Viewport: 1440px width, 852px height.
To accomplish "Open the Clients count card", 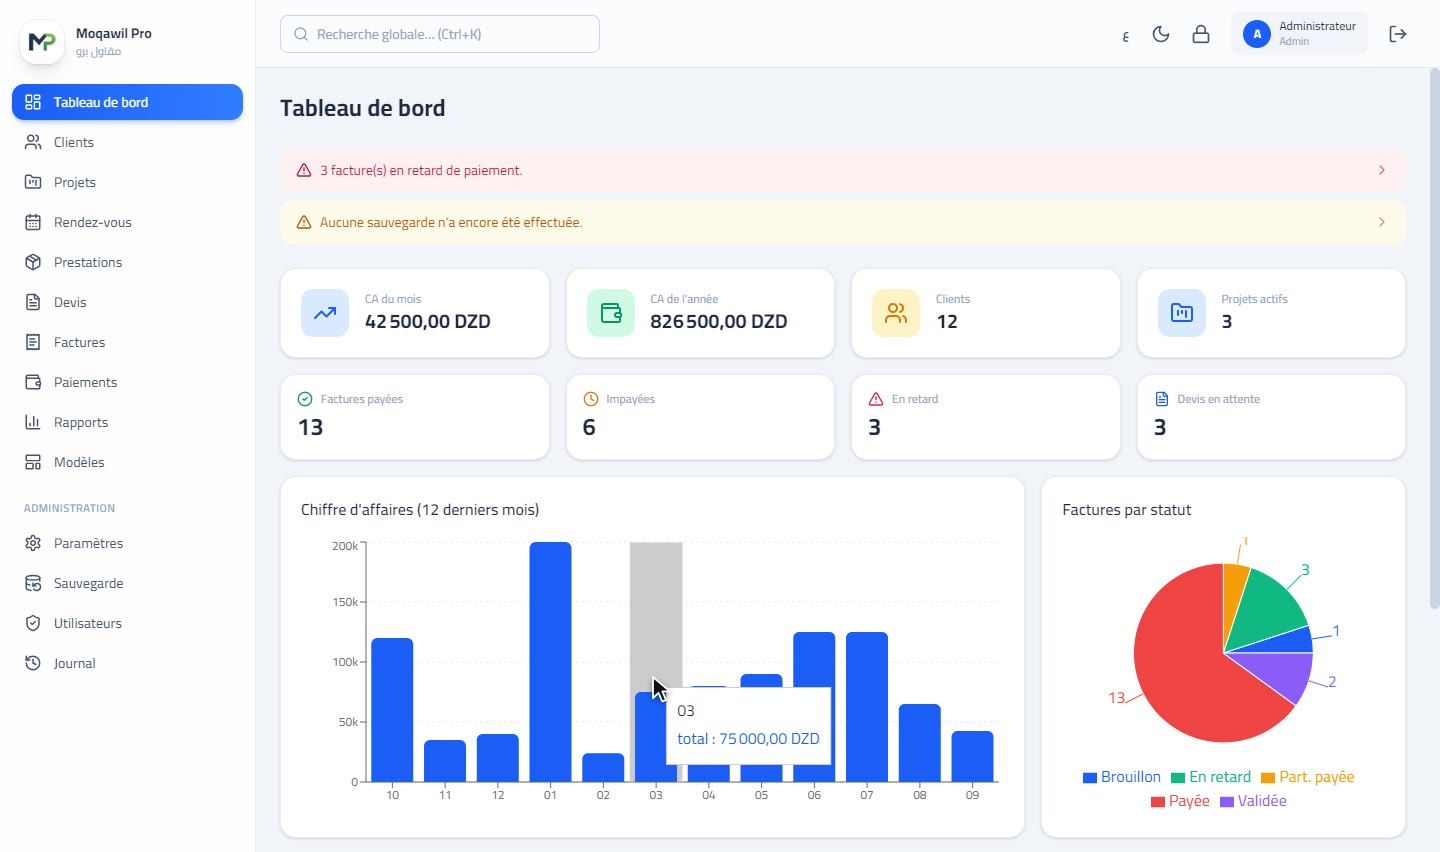I will (x=986, y=313).
